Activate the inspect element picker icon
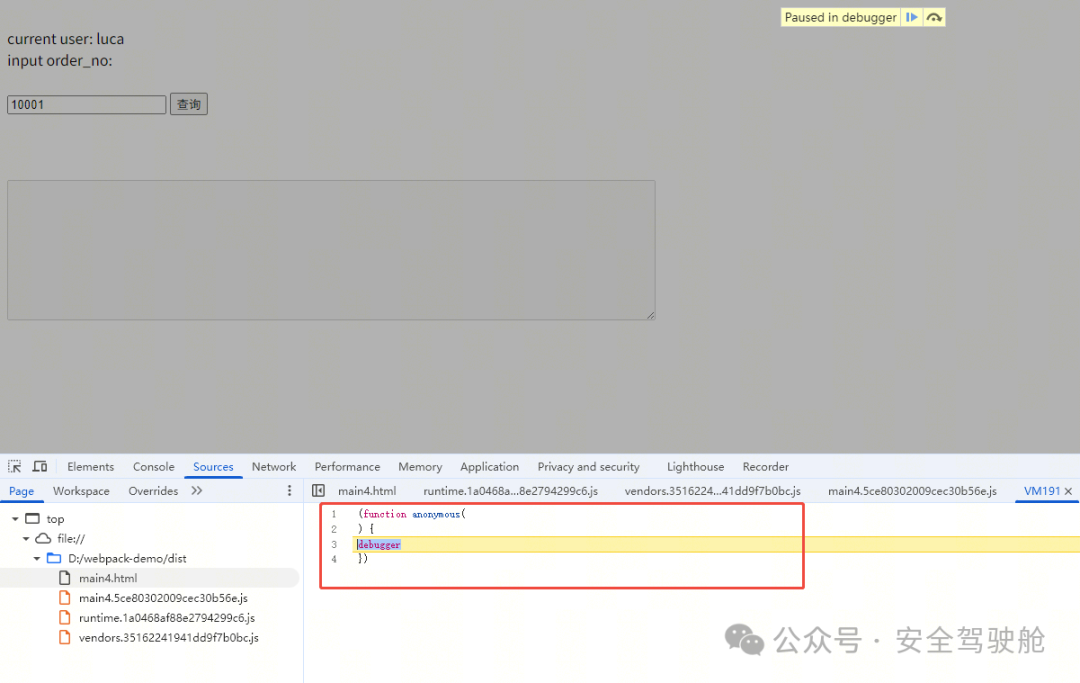The height and width of the screenshot is (683, 1080). [x=14, y=466]
